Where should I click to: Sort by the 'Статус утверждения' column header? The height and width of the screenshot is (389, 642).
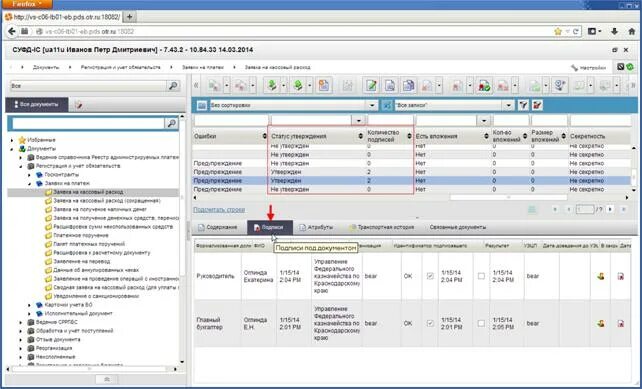point(316,136)
